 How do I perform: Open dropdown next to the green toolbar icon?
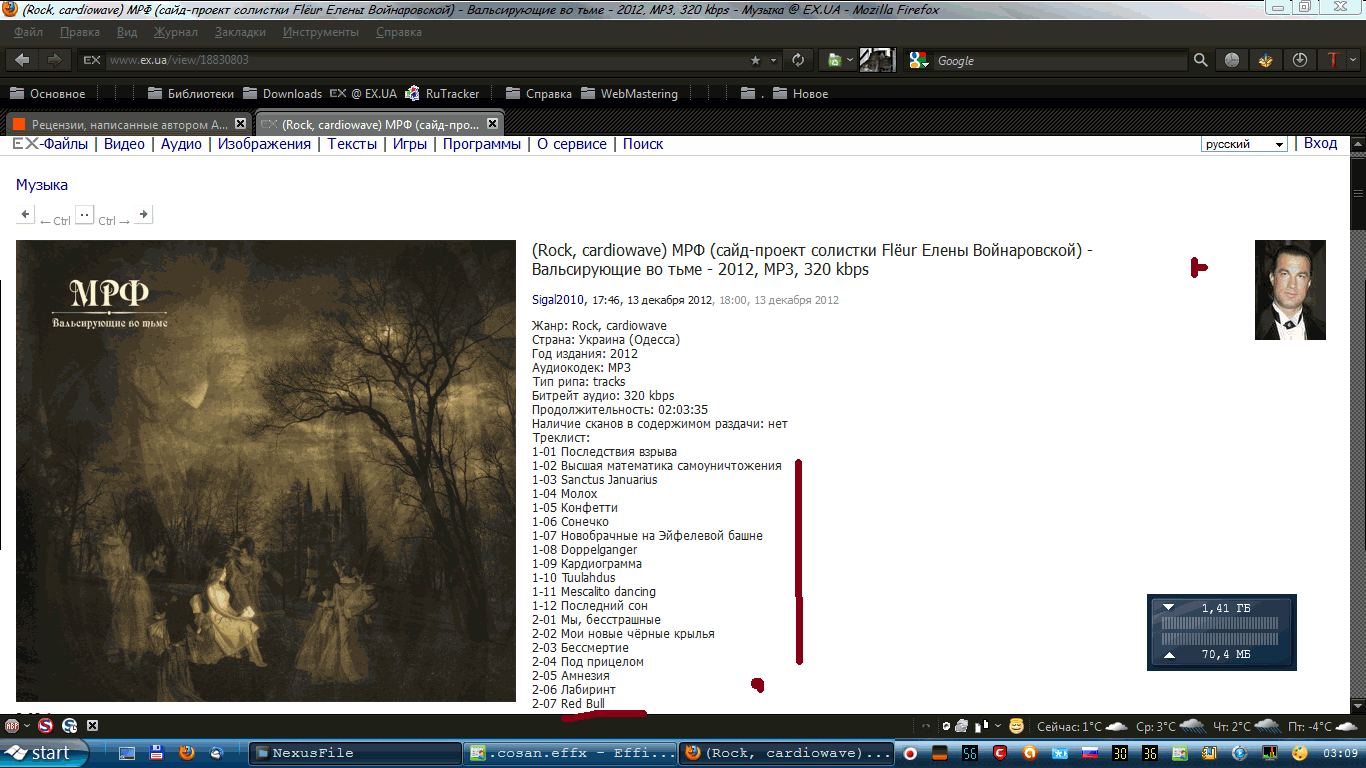pyautogui.click(x=850, y=61)
